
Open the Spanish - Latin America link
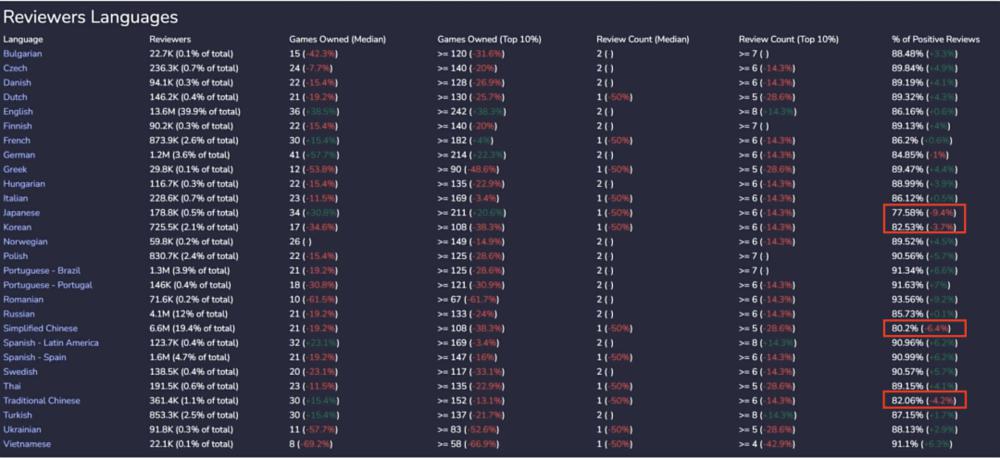coord(51,343)
